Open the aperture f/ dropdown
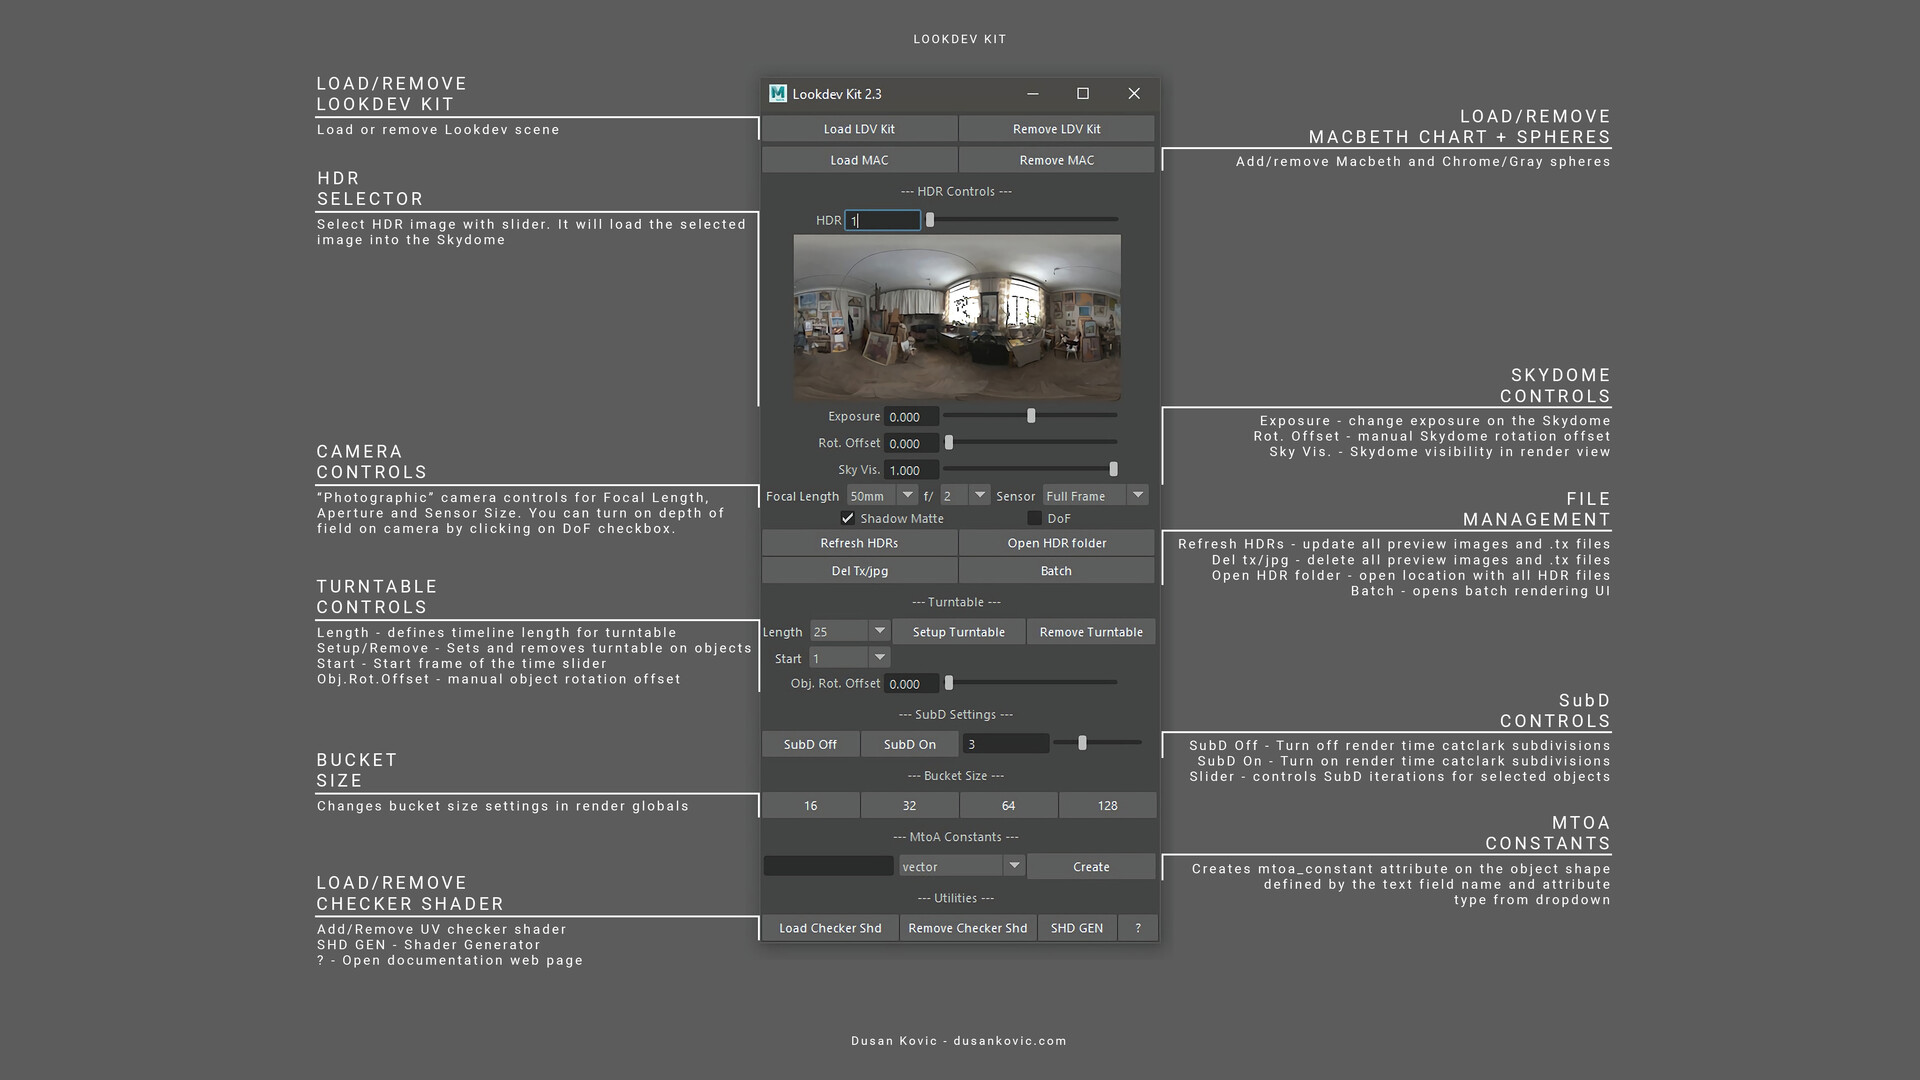The height and width of the screenshot is (1080, 1920). tap(979, 495)
